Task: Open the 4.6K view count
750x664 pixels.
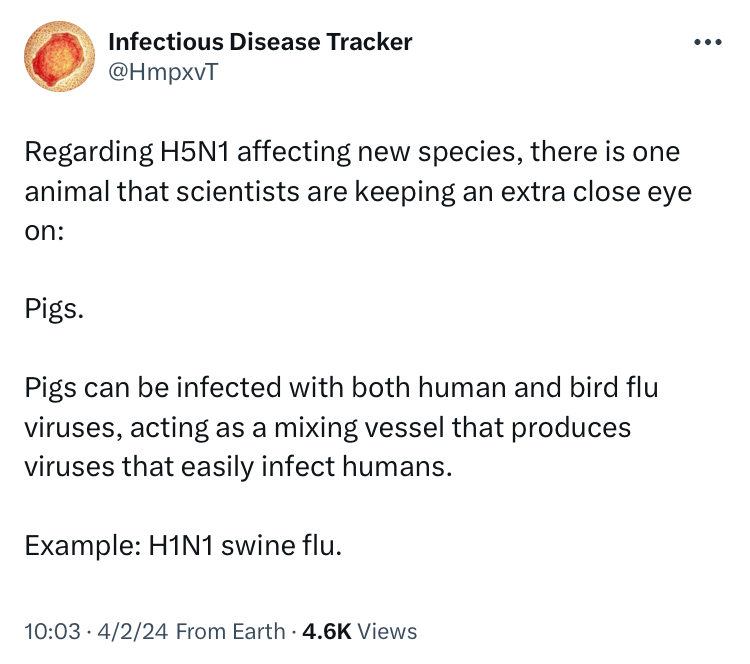Action: (x=327, y=631)
